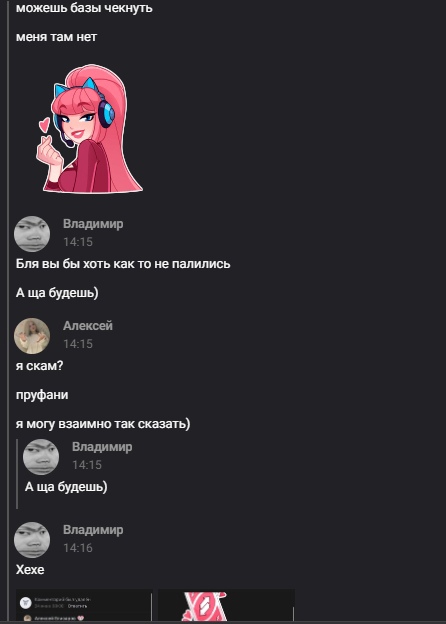Image resolution: width=446 pixels, height=624 pixels.
Task: Select the message 'меня там нет'
Action: (56, 37)
